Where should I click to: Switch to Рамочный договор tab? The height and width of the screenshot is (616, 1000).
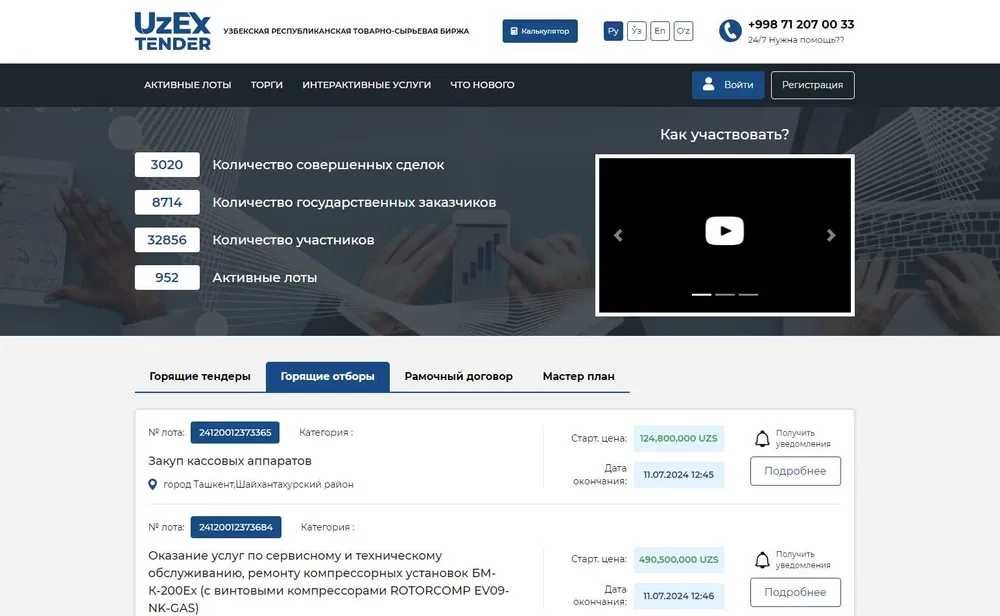pyautogui.click(x=459, y=376)
